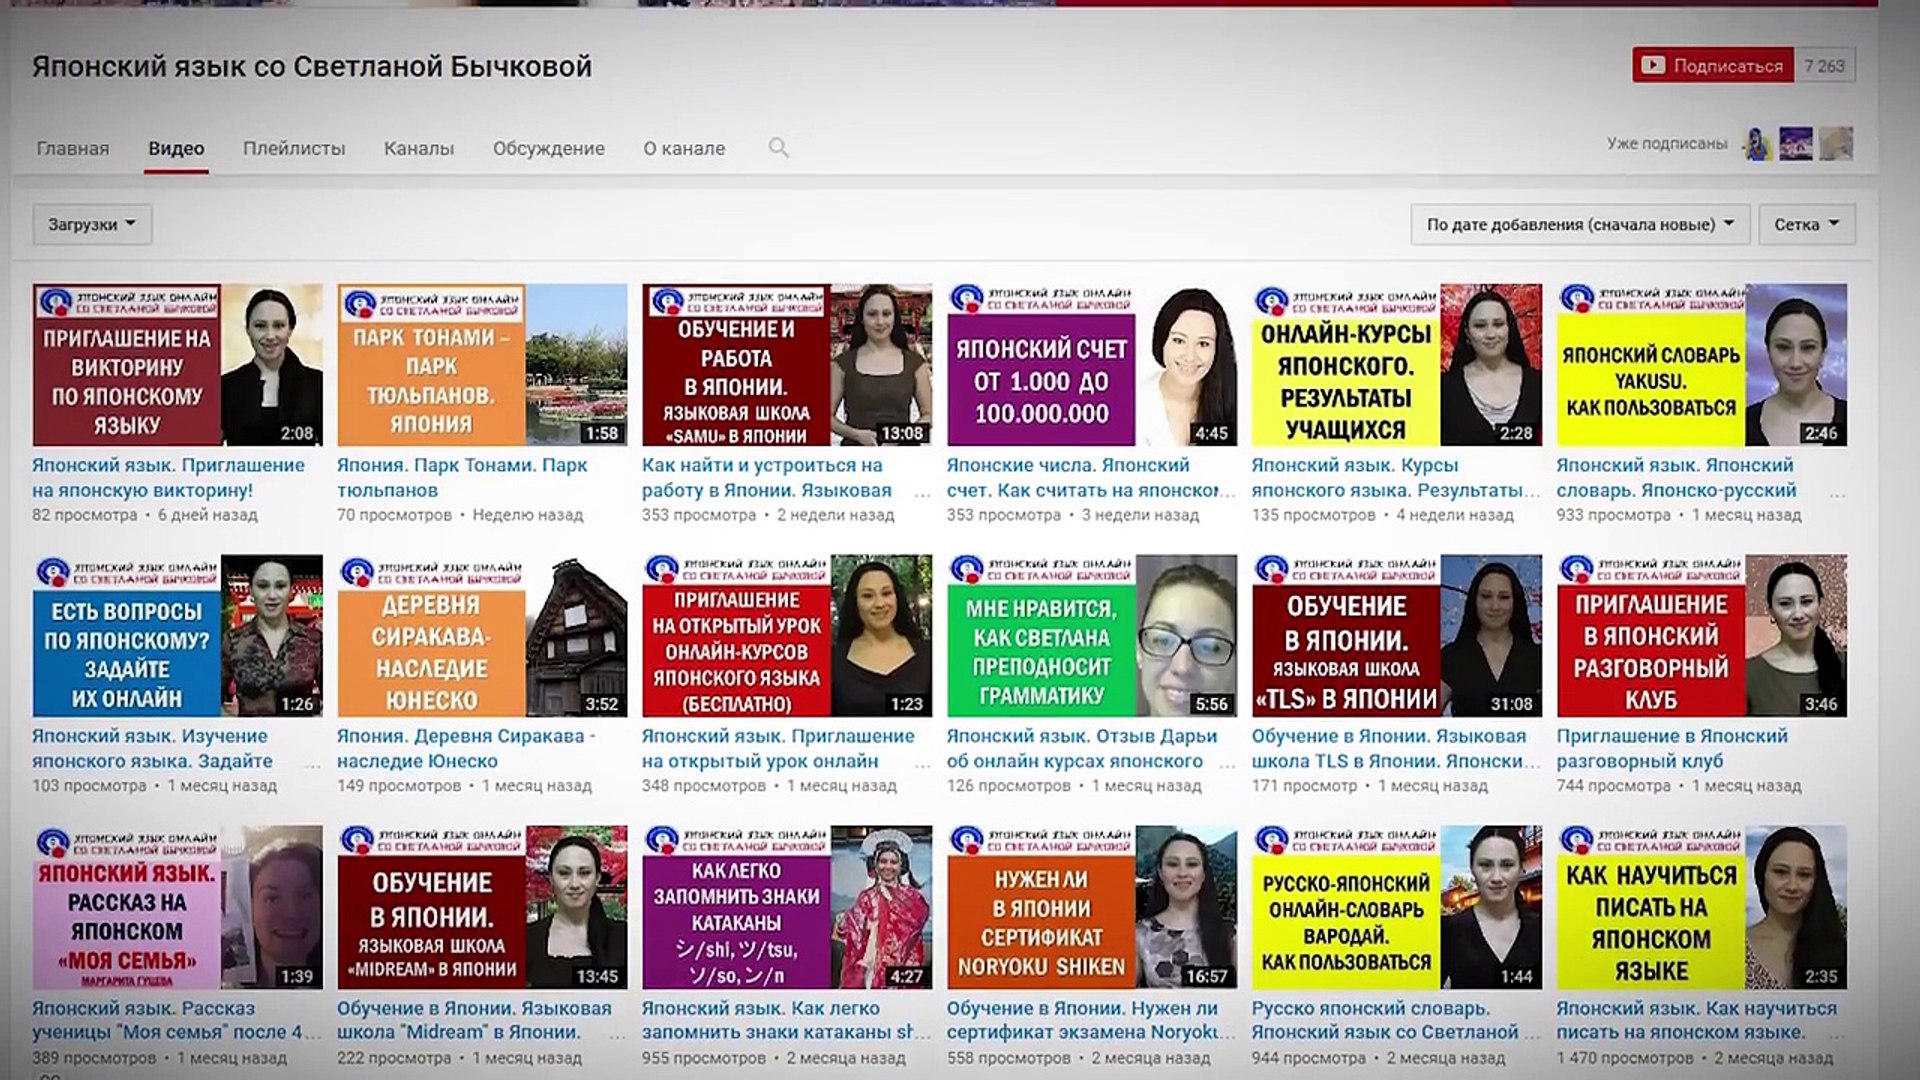1920x1080 pixels.
Task: Open the О канале tab
Action: coord(684,149)
